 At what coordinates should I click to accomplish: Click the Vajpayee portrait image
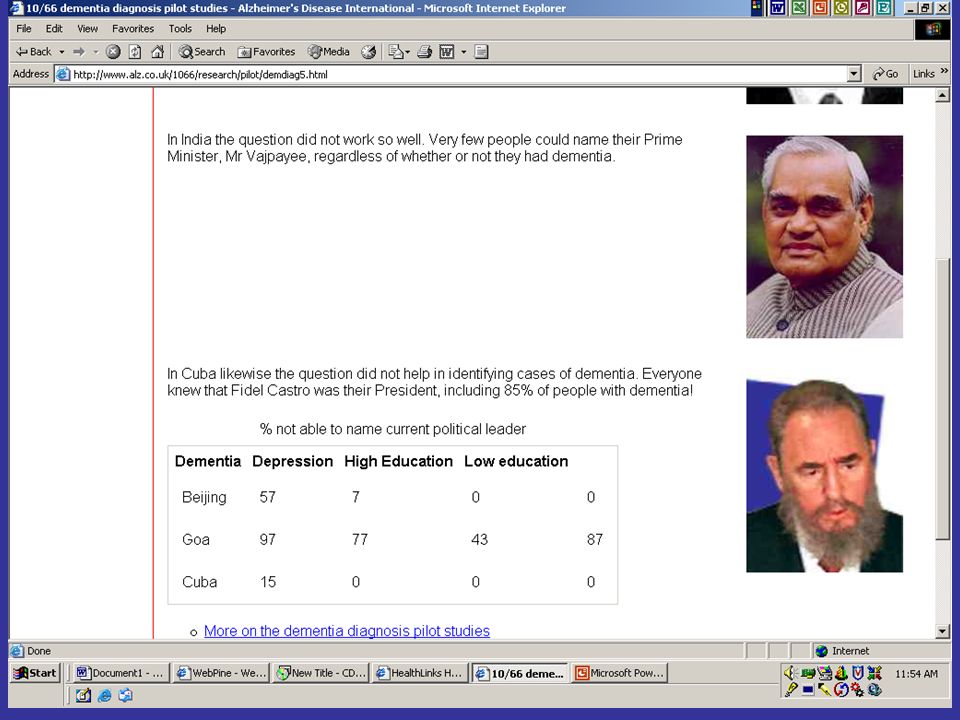click(x=824, y=236)
